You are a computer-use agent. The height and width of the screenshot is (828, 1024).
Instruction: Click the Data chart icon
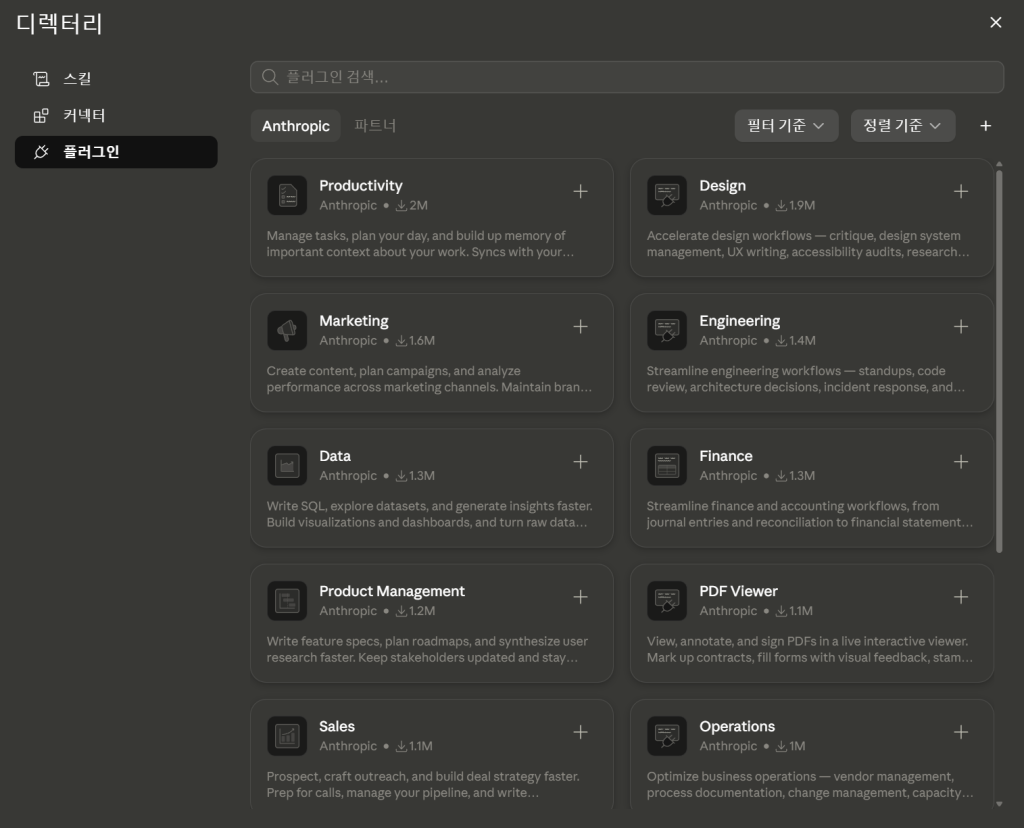(x=287, y=466)
